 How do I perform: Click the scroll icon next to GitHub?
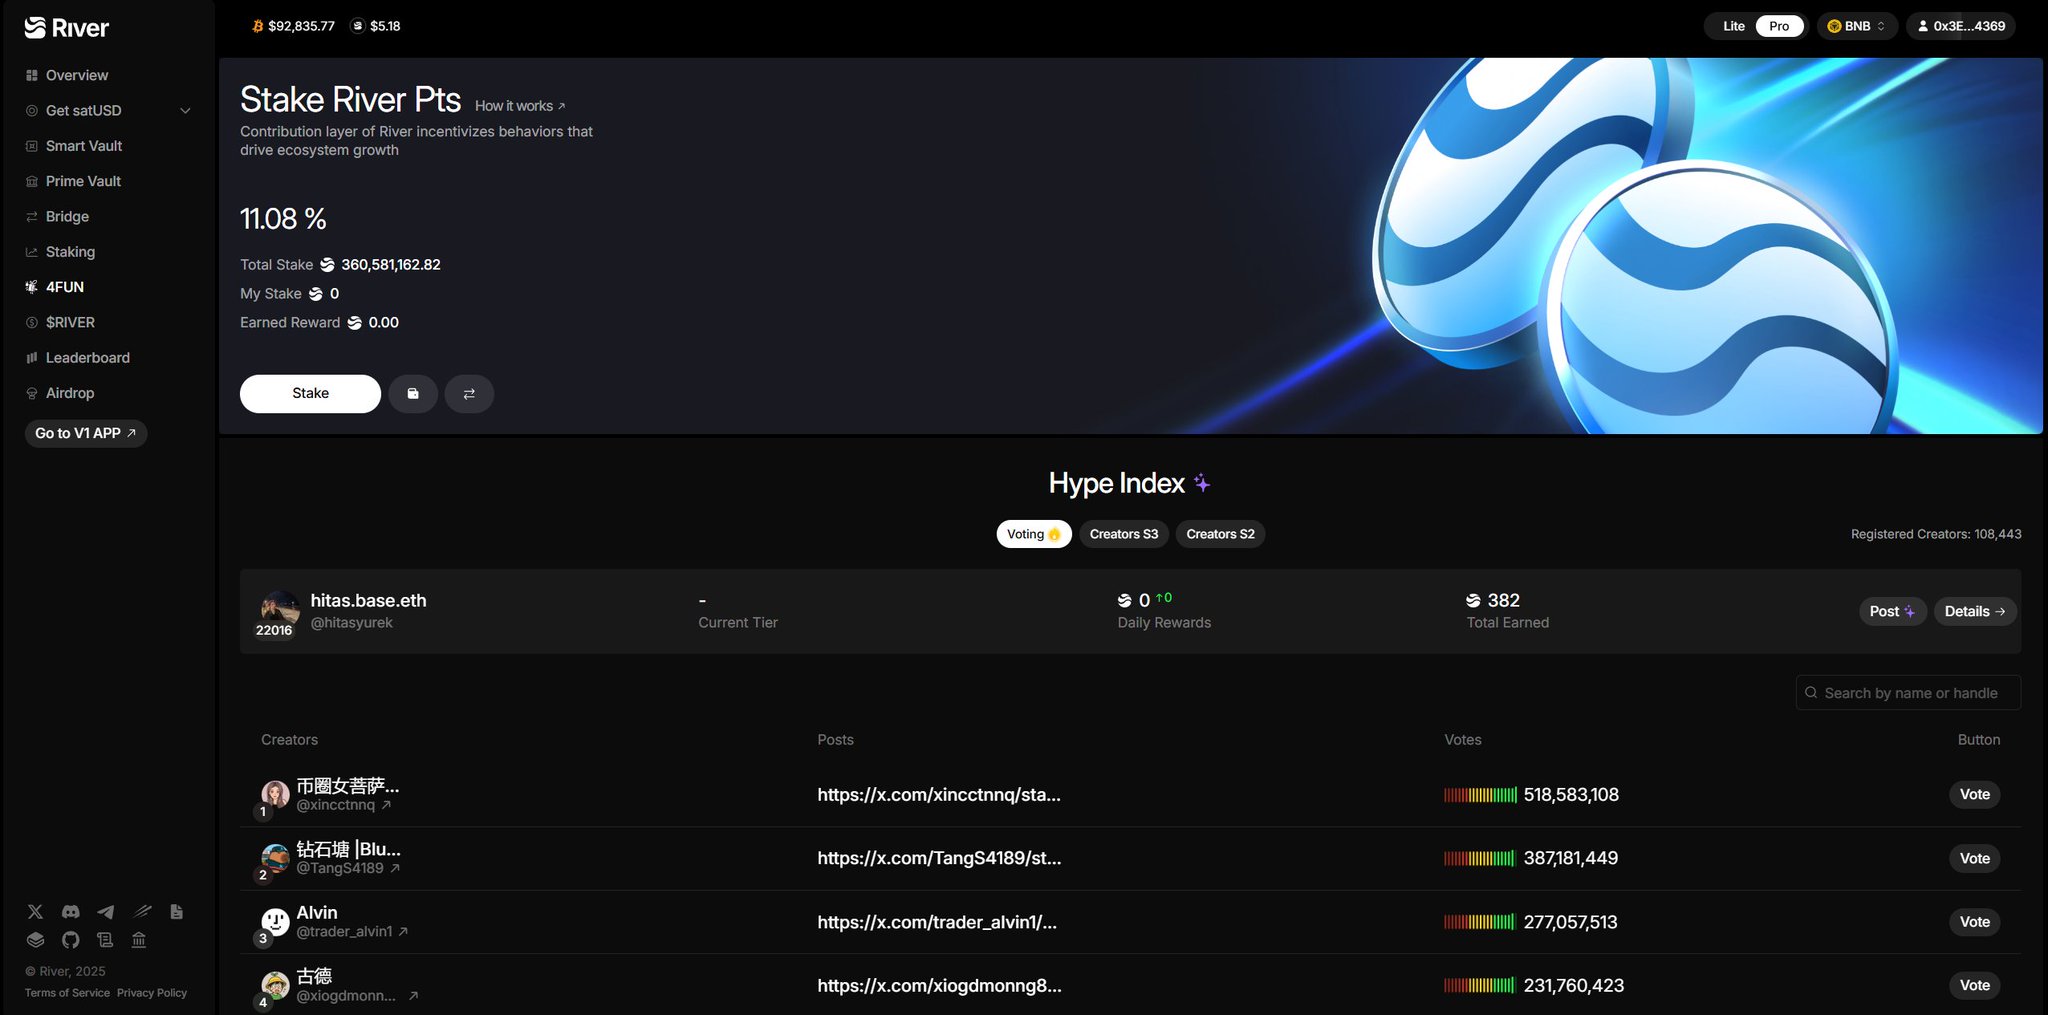106,940
